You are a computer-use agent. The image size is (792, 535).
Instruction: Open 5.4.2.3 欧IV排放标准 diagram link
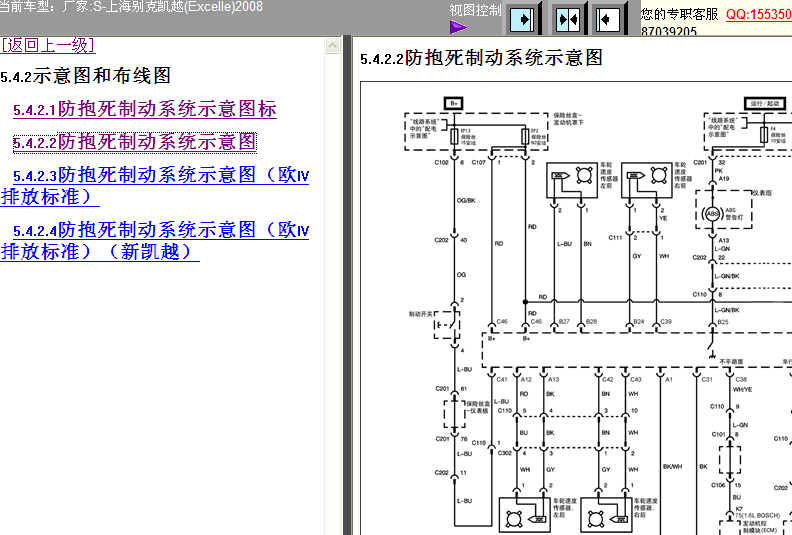coord(155,186)
